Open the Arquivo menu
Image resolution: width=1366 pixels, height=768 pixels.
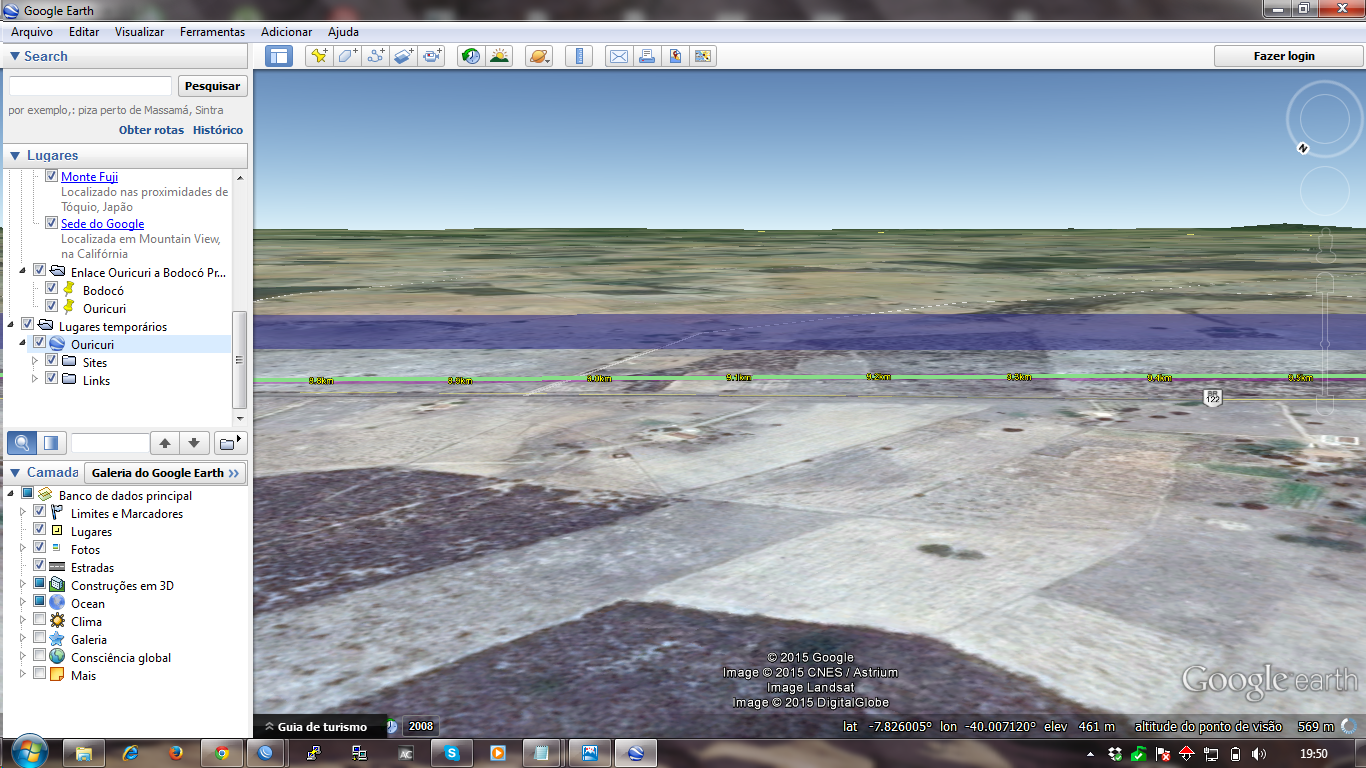click(x=32, y=32)
